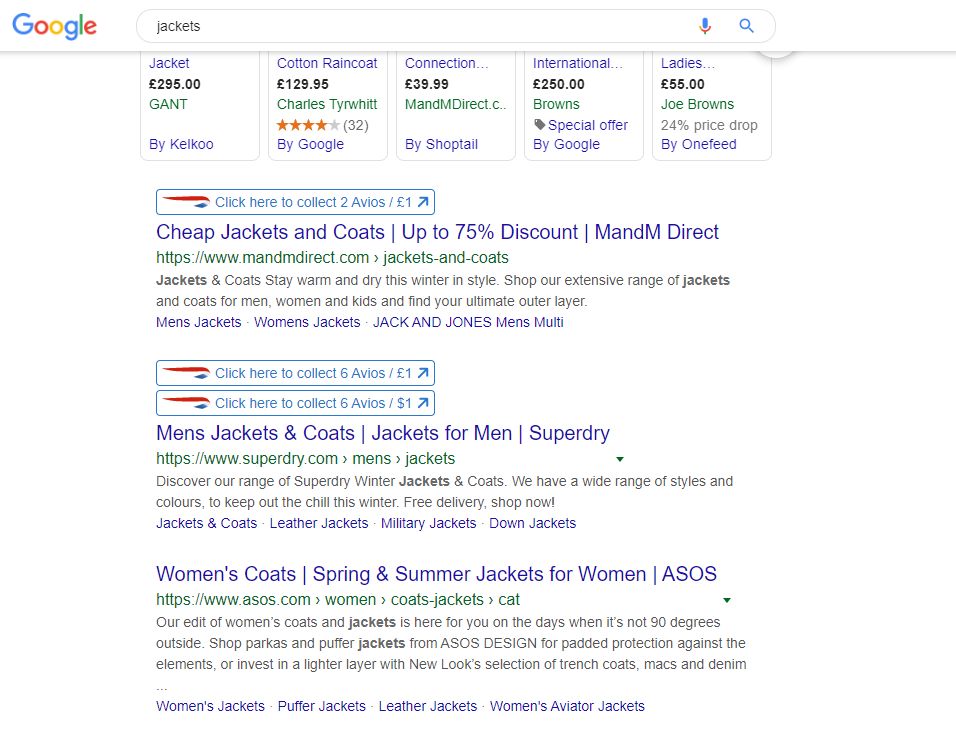Click 'Click here to collect 6 Avios / £1'
956x731 pixels.
click(x=313, y=373)
